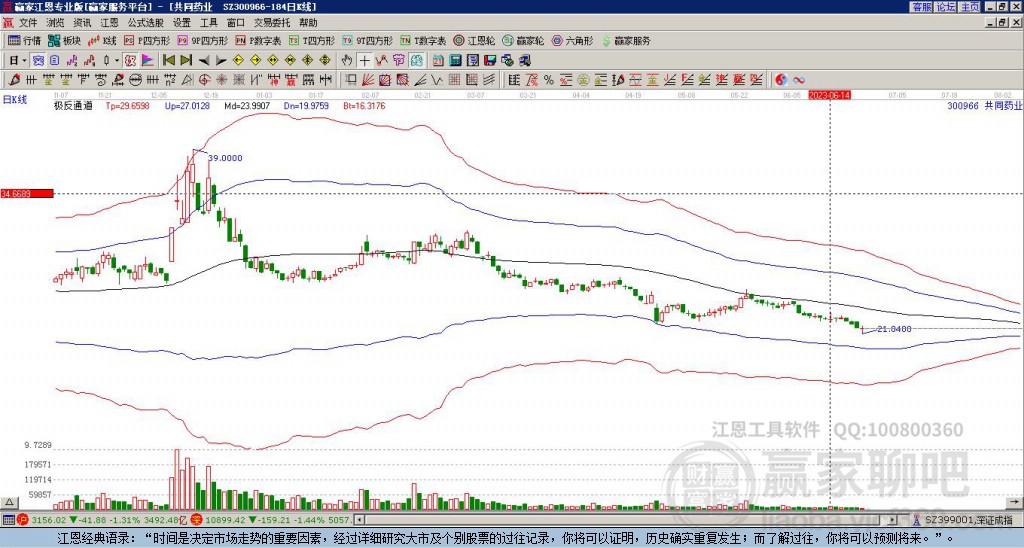Click horizontal scrollbar left arrow

tap(359, 520)
